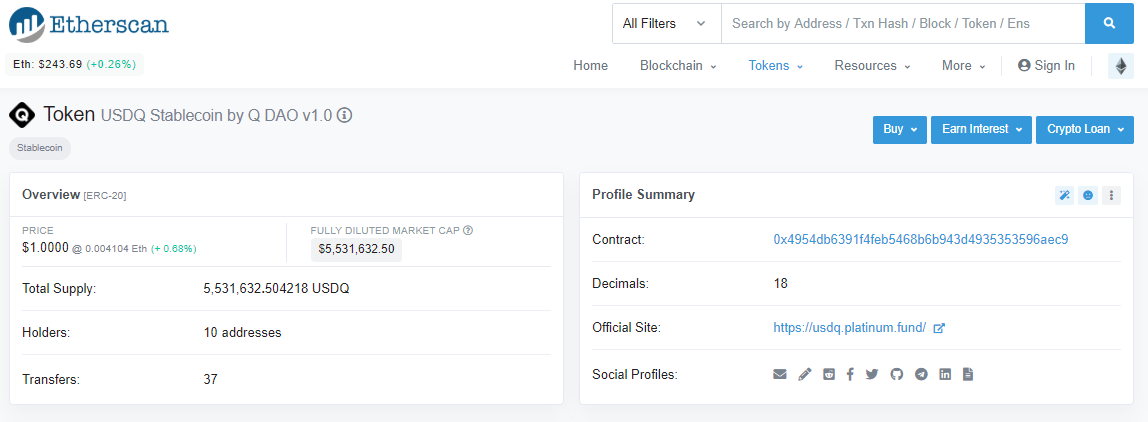
Task: Click Sign In link
Action: (x=1046, y=66)
